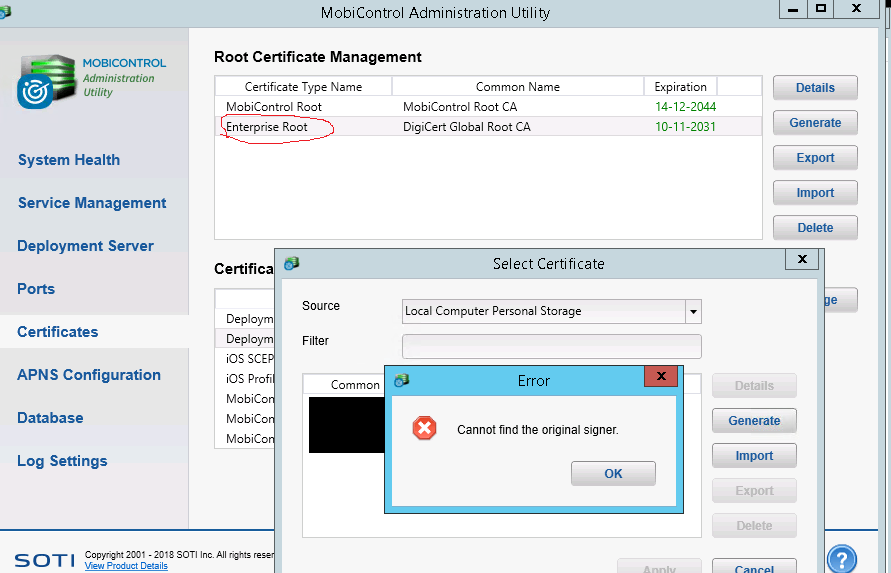The height and width of the screenshot is (573, 891).
Task: Open the Ports section
Action: [x=36, y=289]
